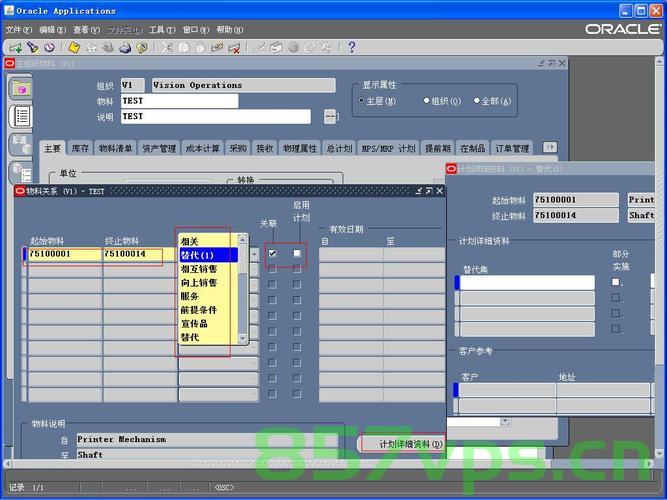Open the Show Navigator toolbar icon
The image size is (667, 500).
tap(49, 48)
